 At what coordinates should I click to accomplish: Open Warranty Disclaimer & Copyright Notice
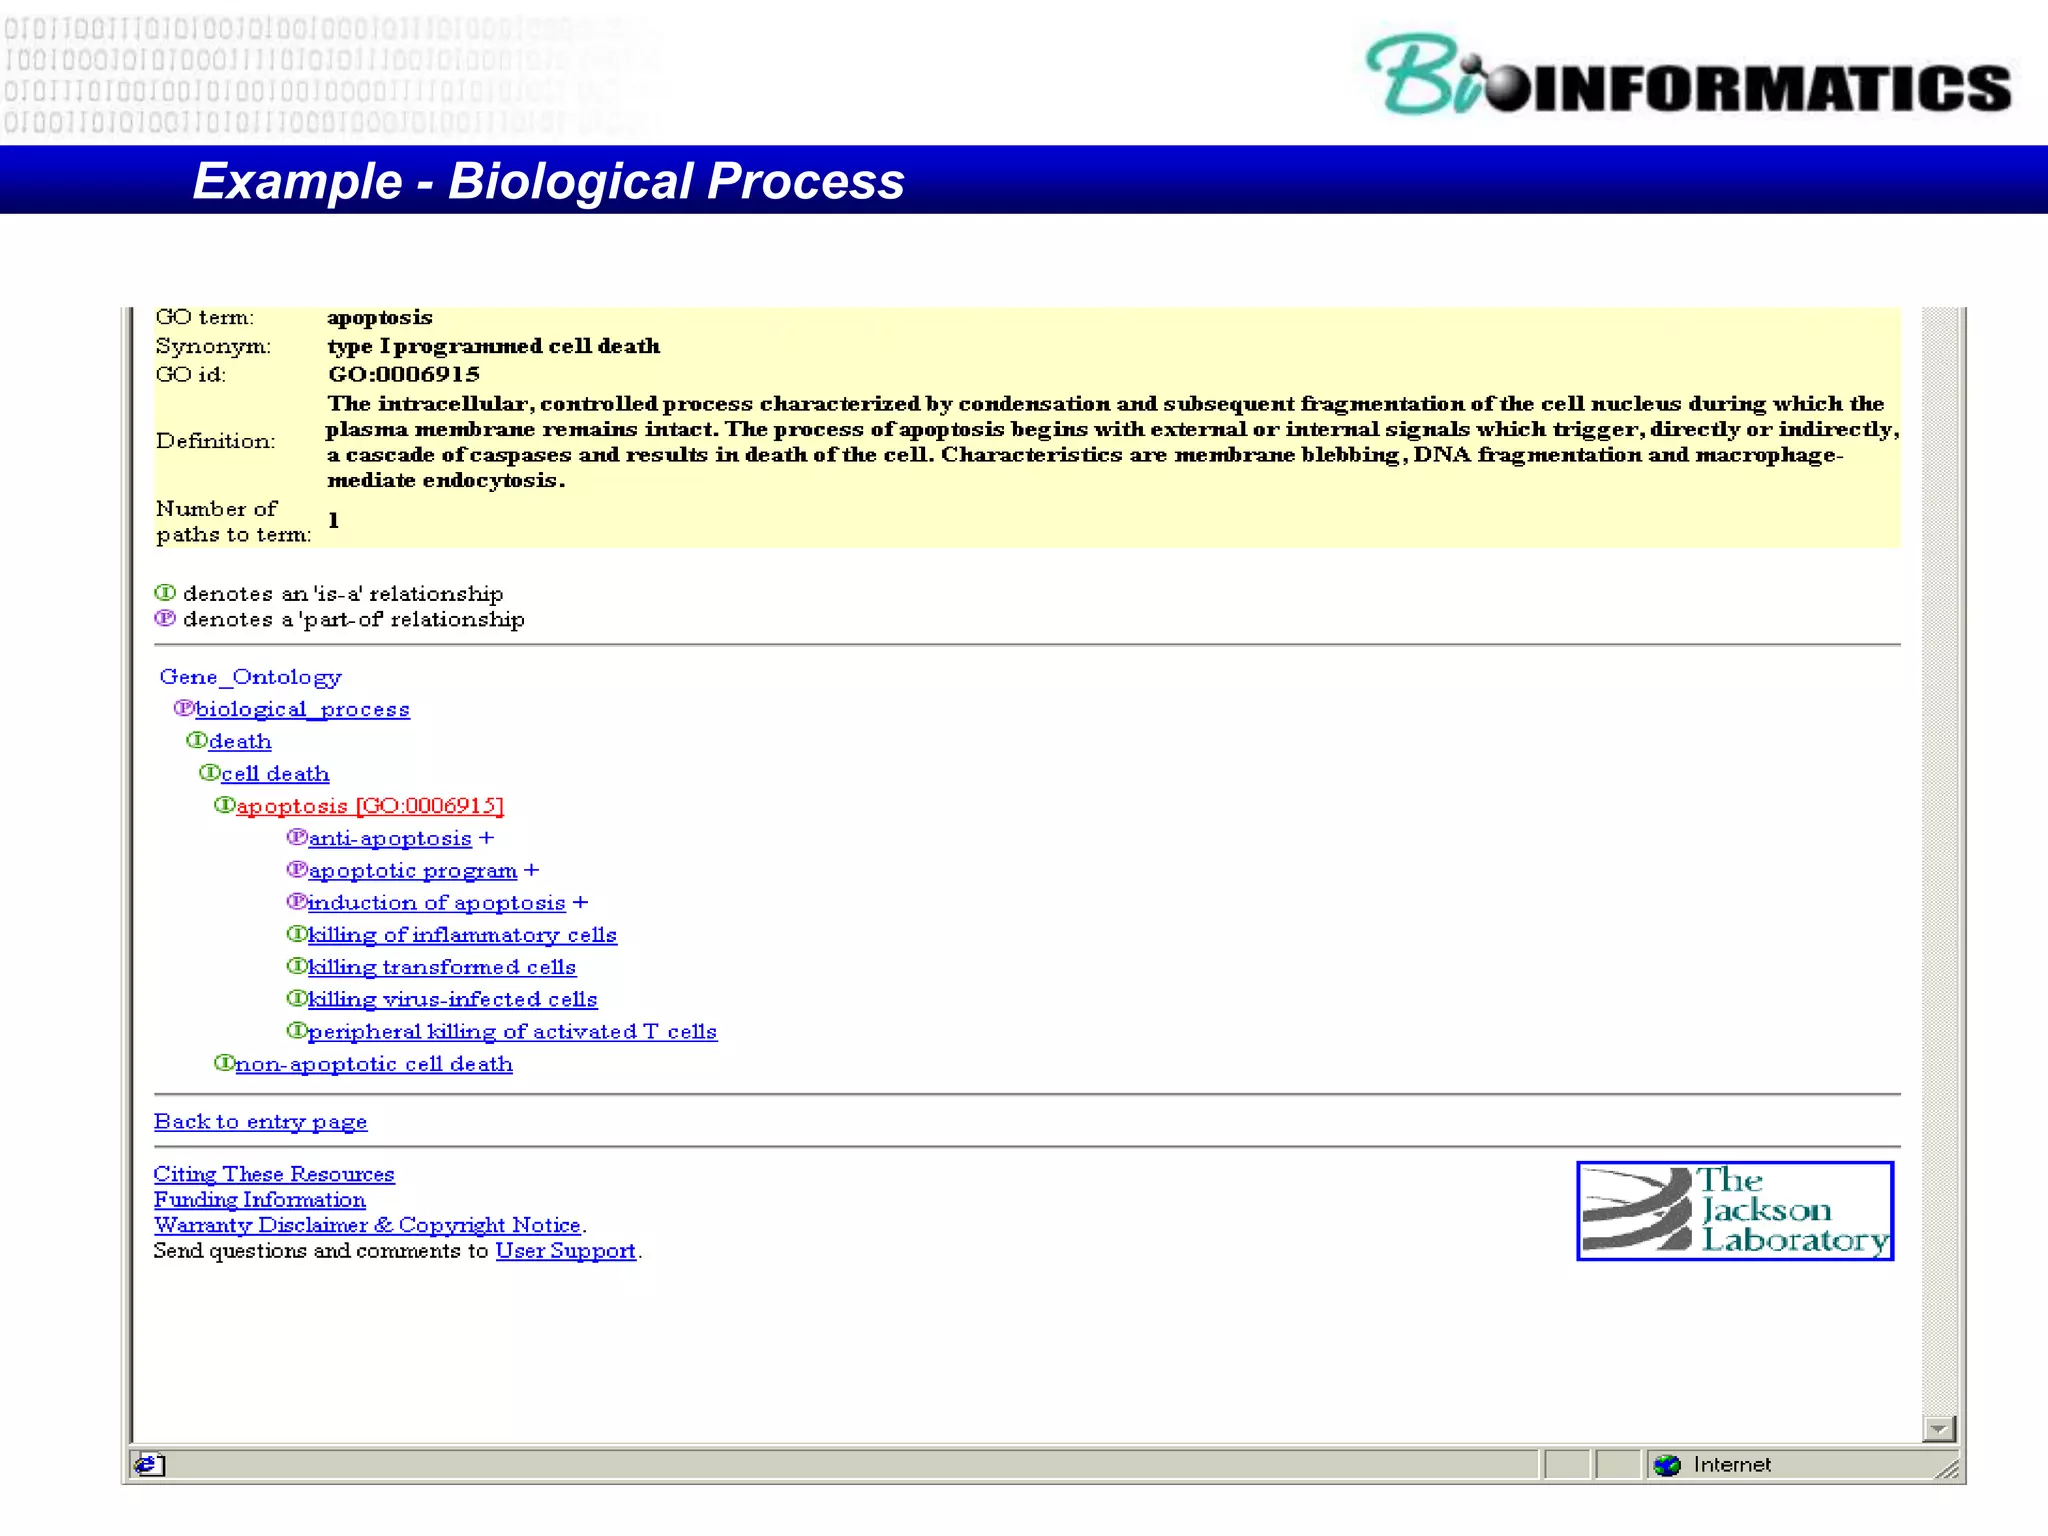[367, 1225]
